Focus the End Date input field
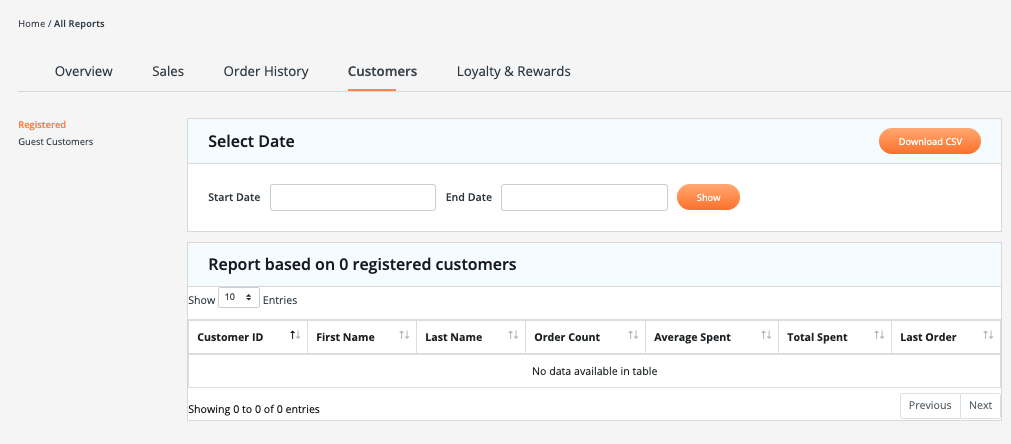This screenshot has width=1011, height=444. coord(584,197)
